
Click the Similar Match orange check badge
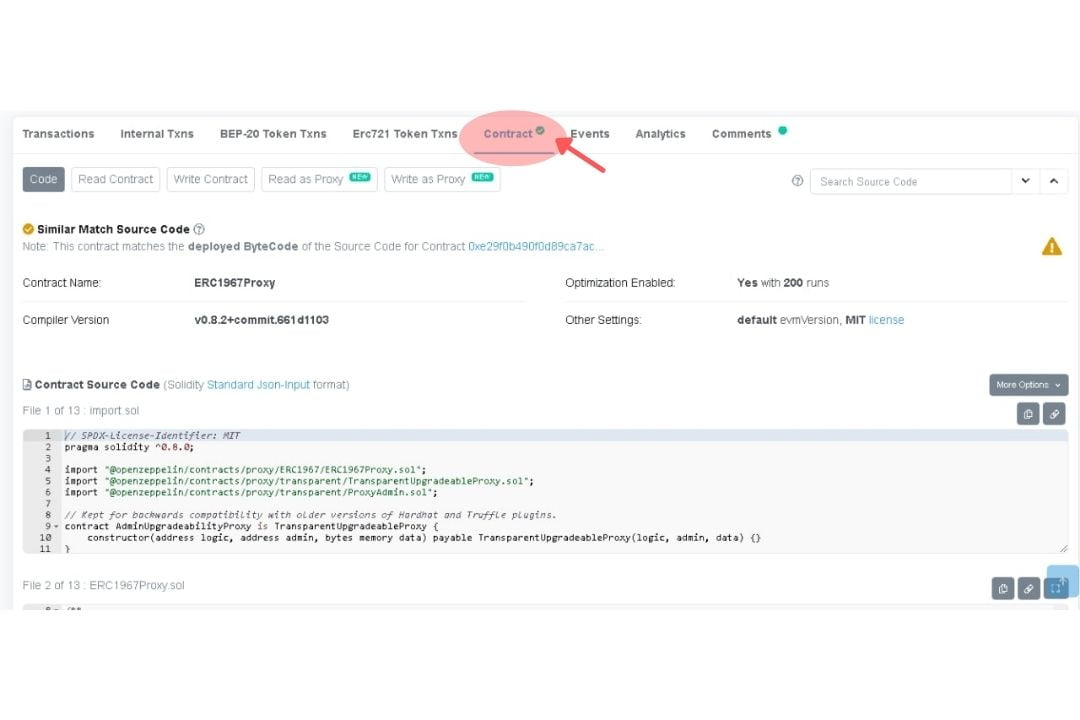(x=28, y=229)
